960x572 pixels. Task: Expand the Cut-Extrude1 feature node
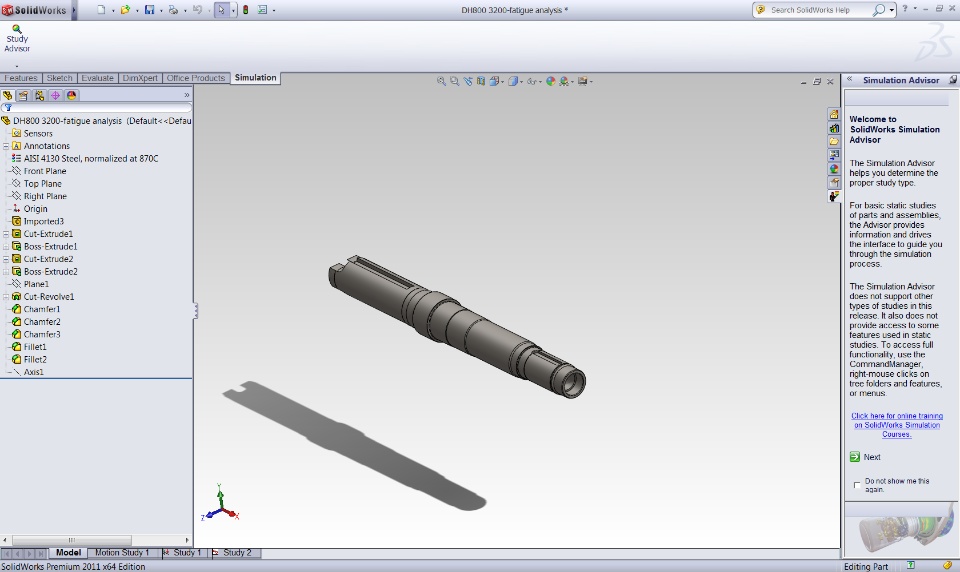[x=6, y=234]
